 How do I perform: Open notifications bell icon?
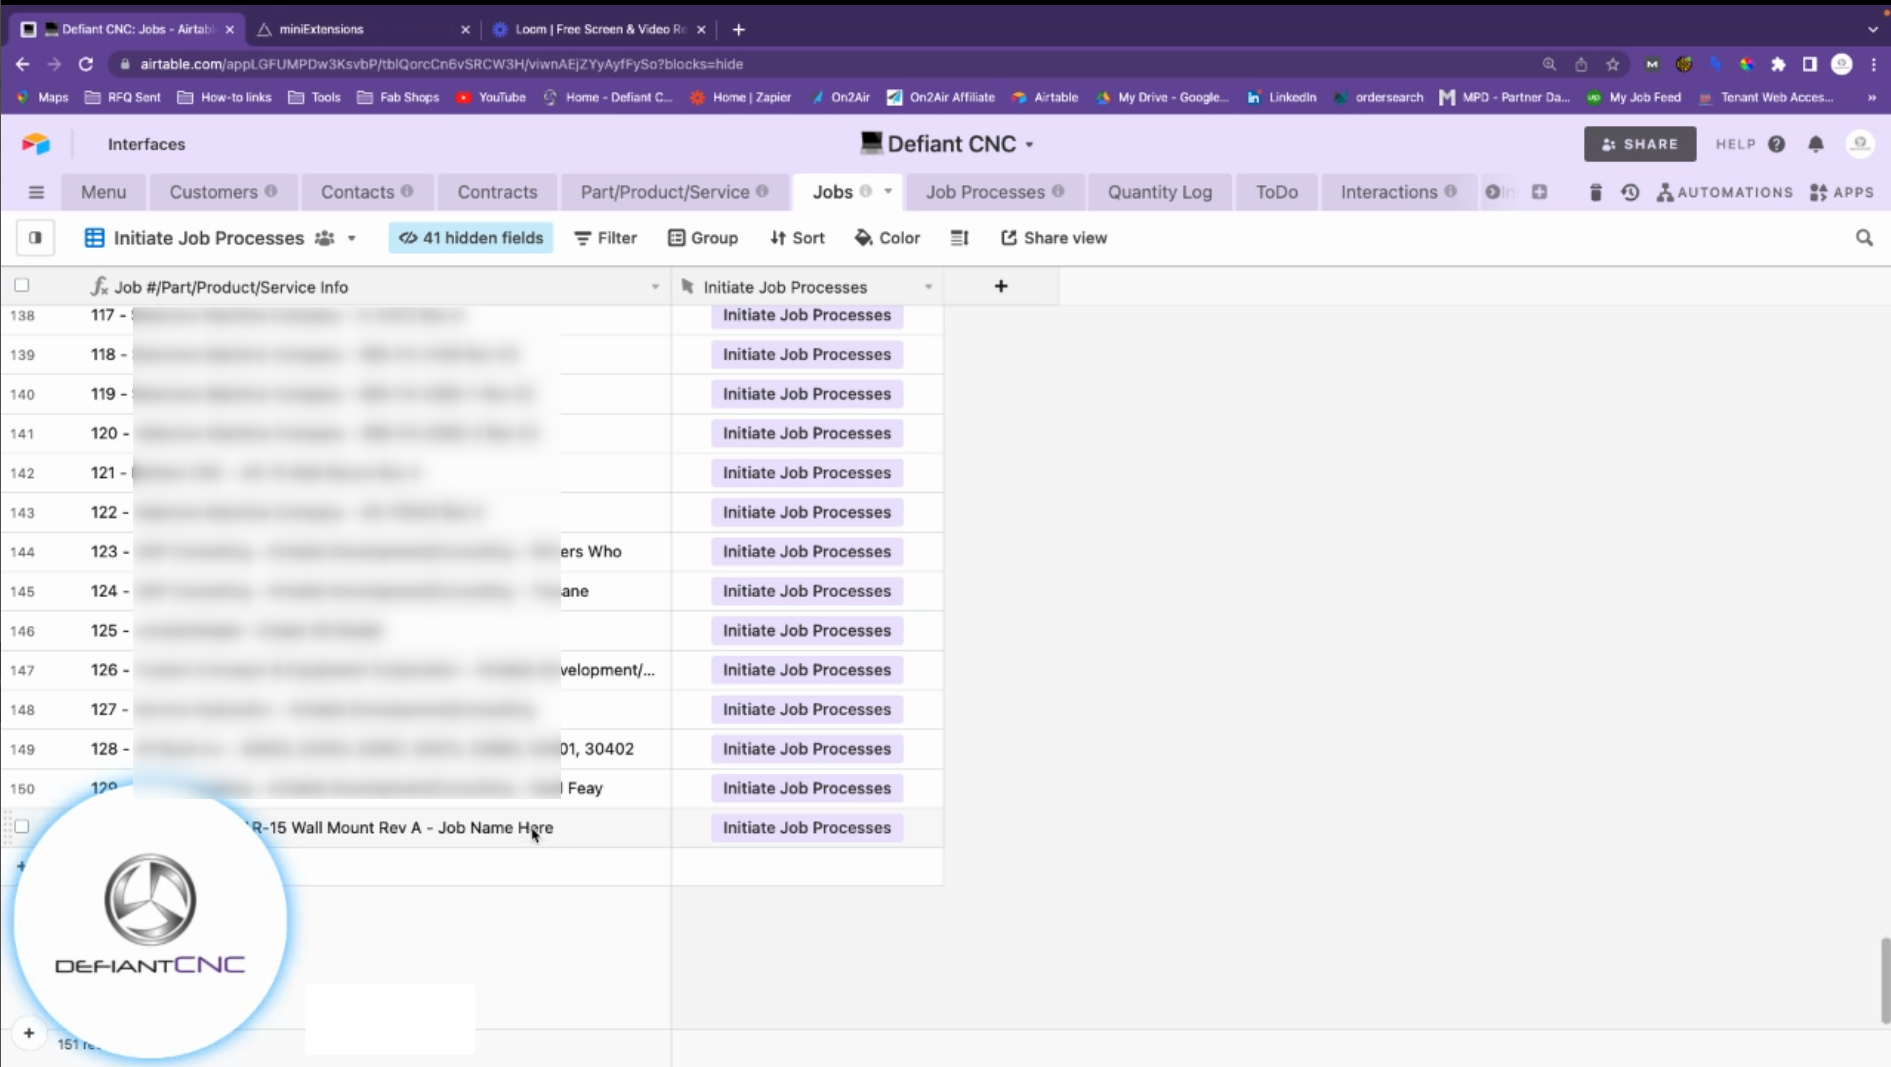tap(1816, 144)
